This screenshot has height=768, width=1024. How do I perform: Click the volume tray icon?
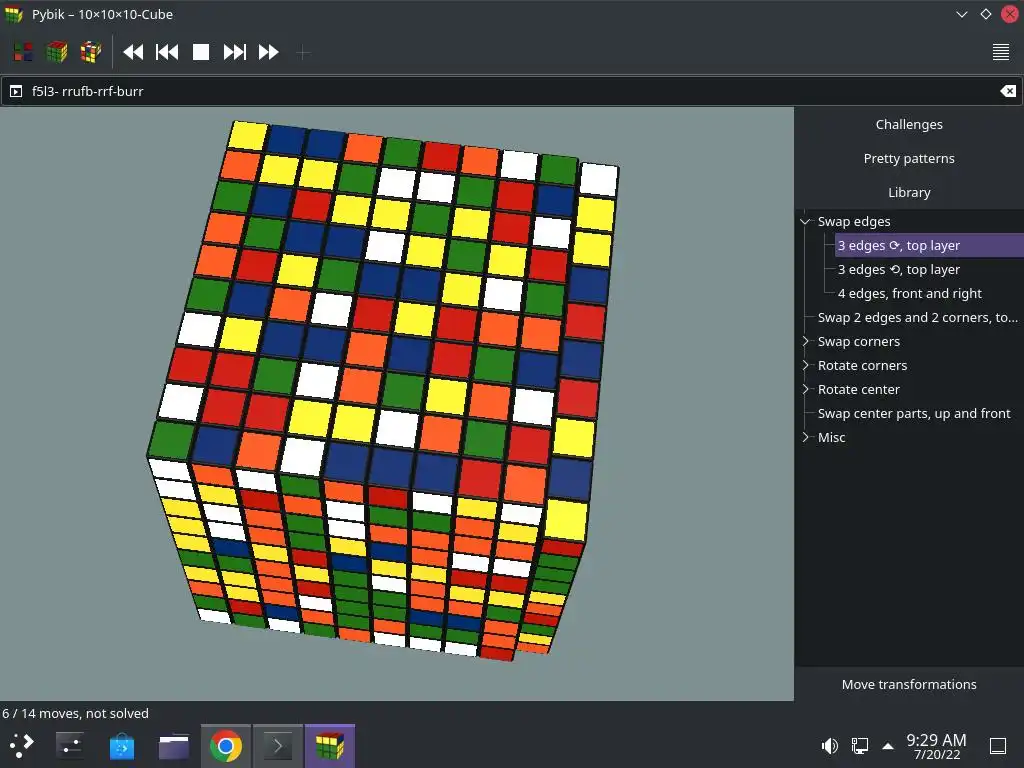(829, 745)
